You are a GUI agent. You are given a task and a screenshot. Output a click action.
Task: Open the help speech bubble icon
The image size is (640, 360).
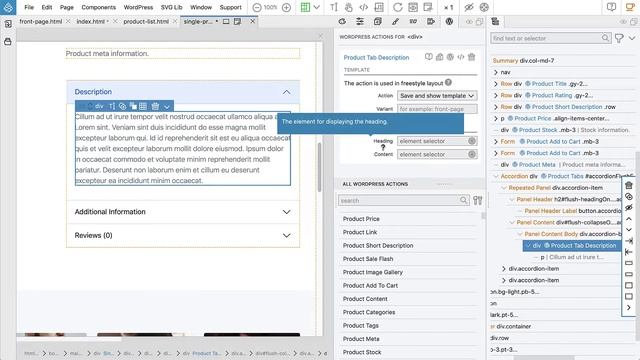(x=611, y=7)
